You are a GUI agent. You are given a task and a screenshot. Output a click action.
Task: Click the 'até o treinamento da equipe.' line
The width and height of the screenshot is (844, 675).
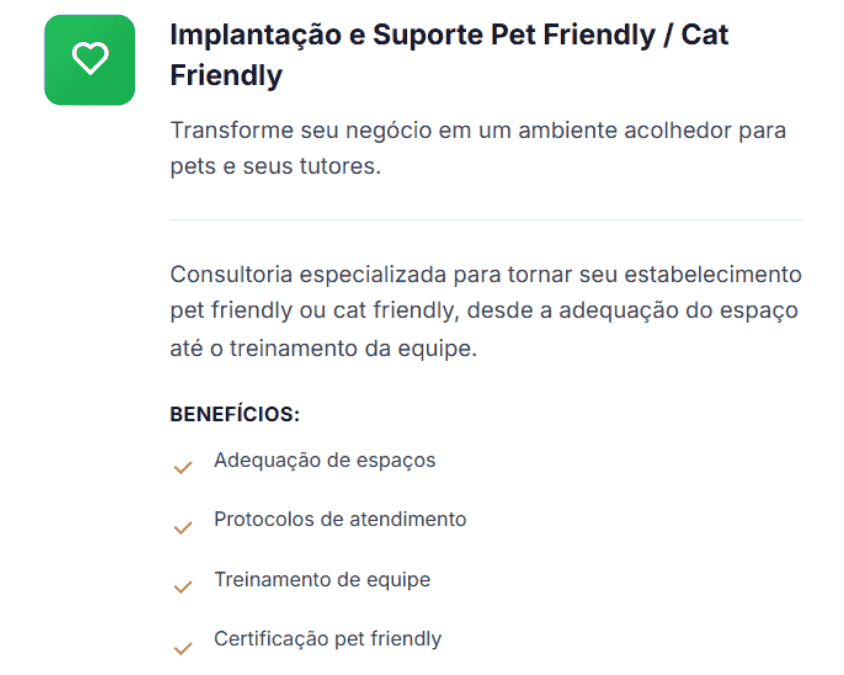(x=323, y=350)
